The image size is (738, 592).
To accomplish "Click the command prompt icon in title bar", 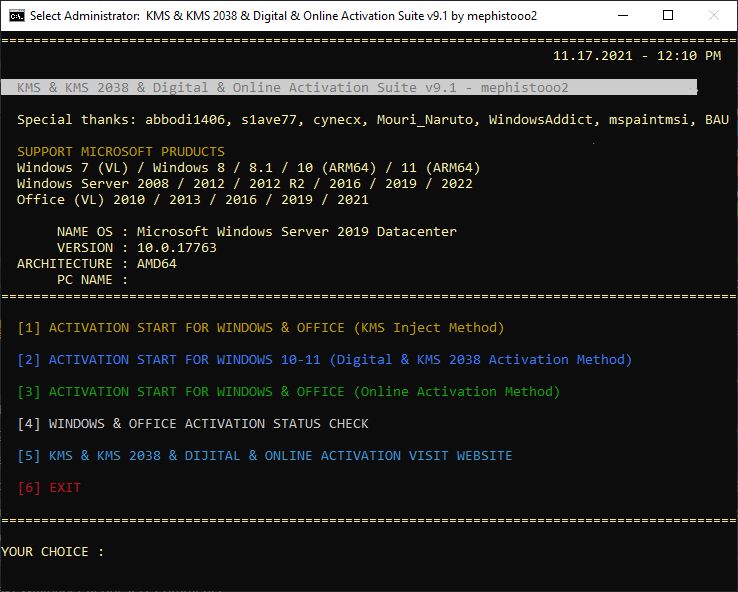I will (x=16, y=15).
